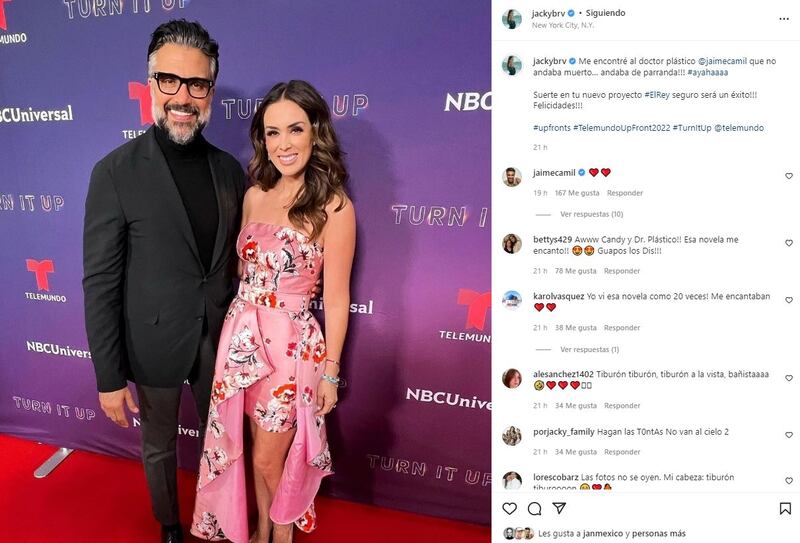This screenshot has height=543, width=800.
Task: Like karolvasquez's comment
Action: click(789, 300)
